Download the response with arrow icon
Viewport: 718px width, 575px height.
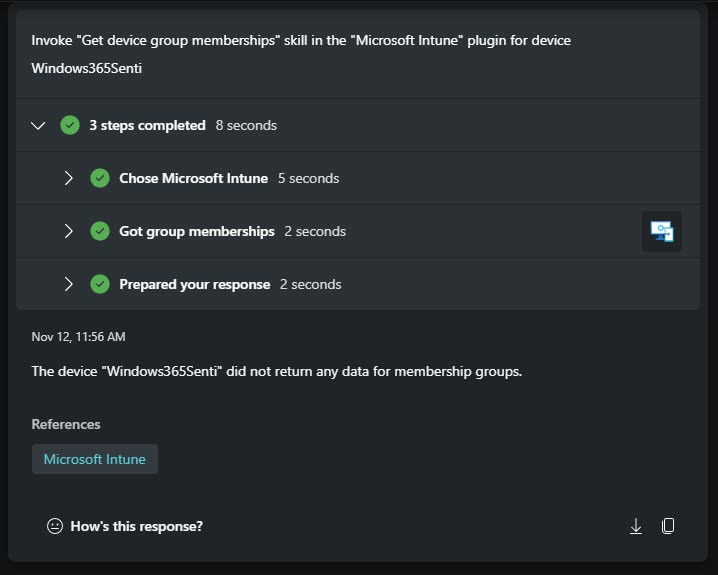636,526
